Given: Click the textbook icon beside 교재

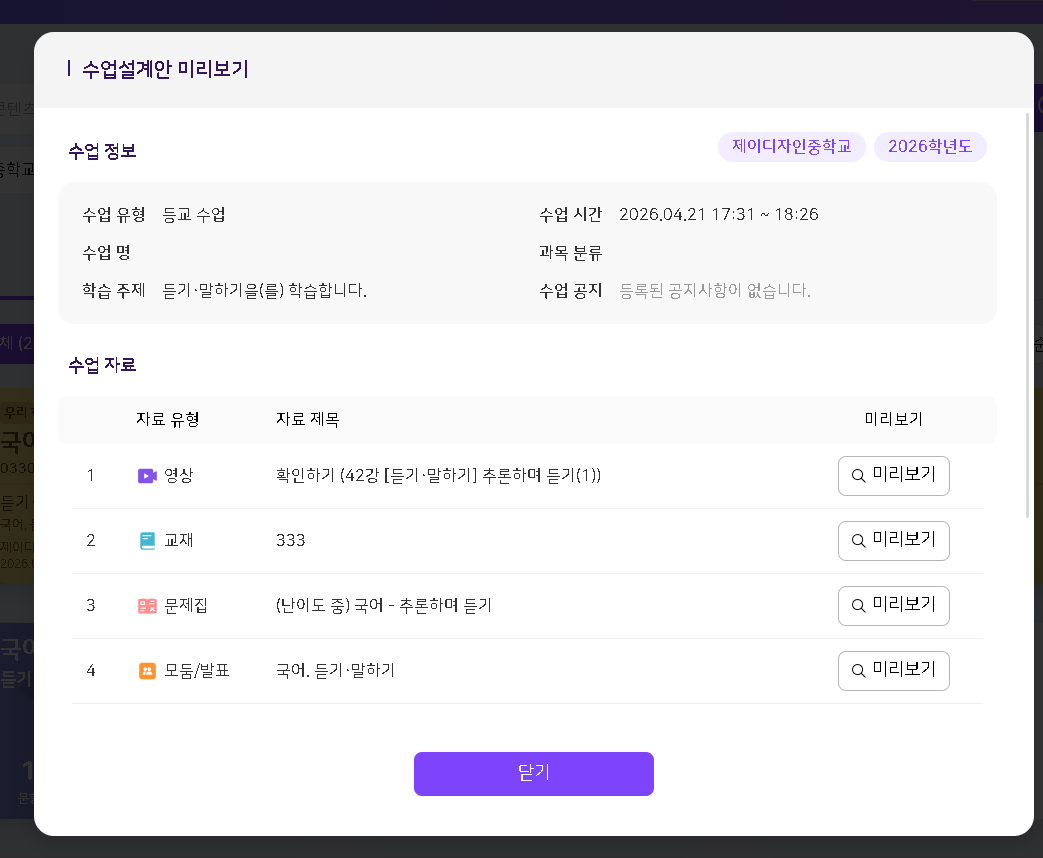Looking at the screenshot, I should pyautogui.click(x=147, y=541).
